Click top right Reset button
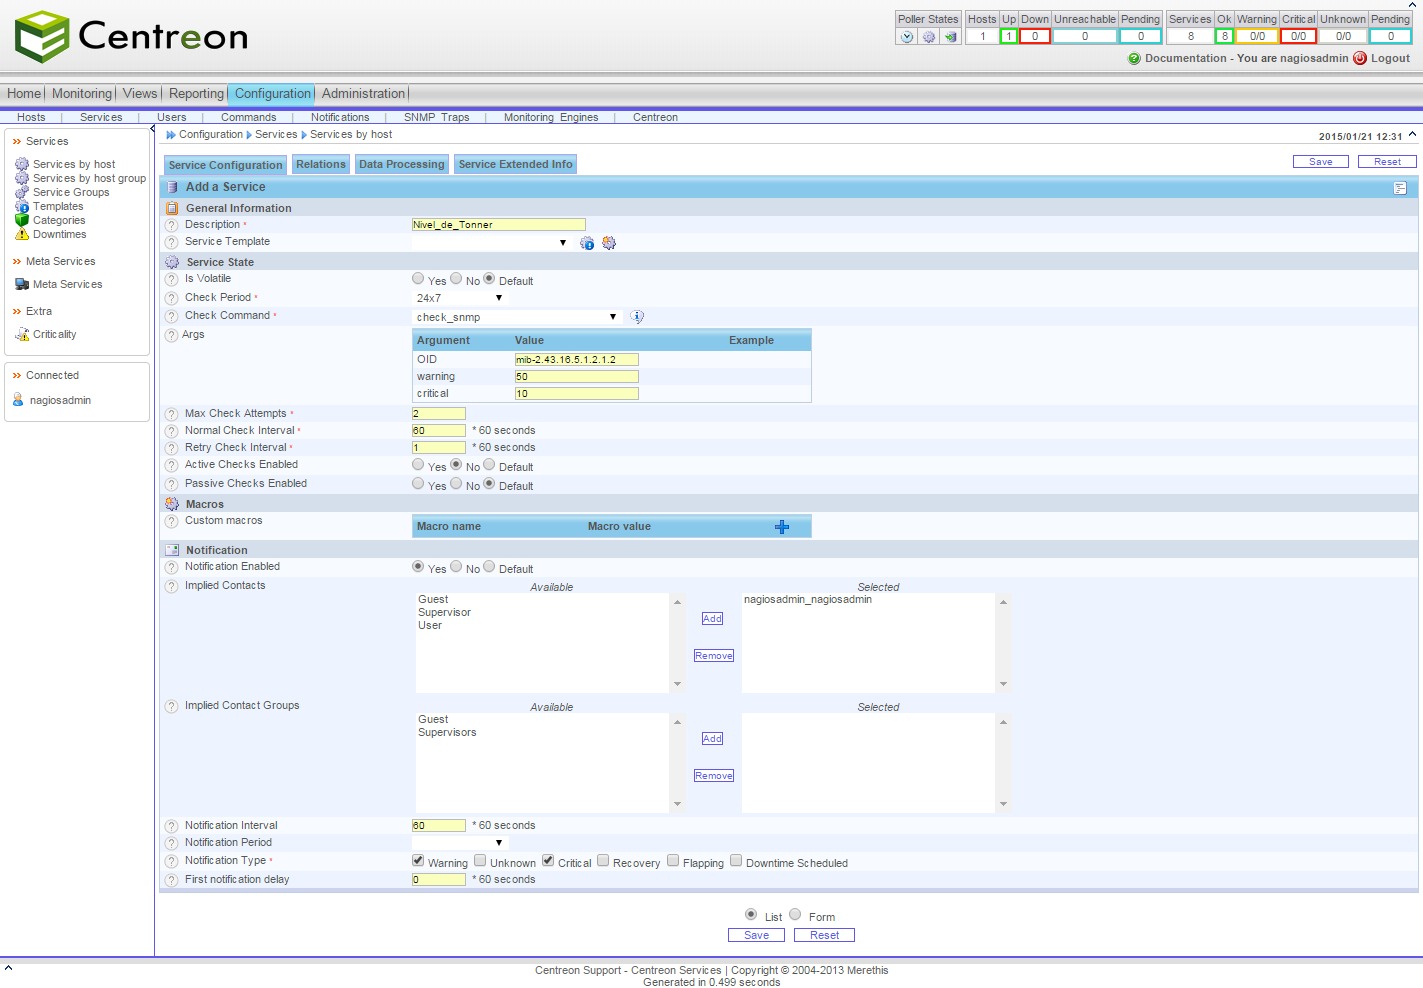This screenshot has height=988, width=1423. 1387,162
